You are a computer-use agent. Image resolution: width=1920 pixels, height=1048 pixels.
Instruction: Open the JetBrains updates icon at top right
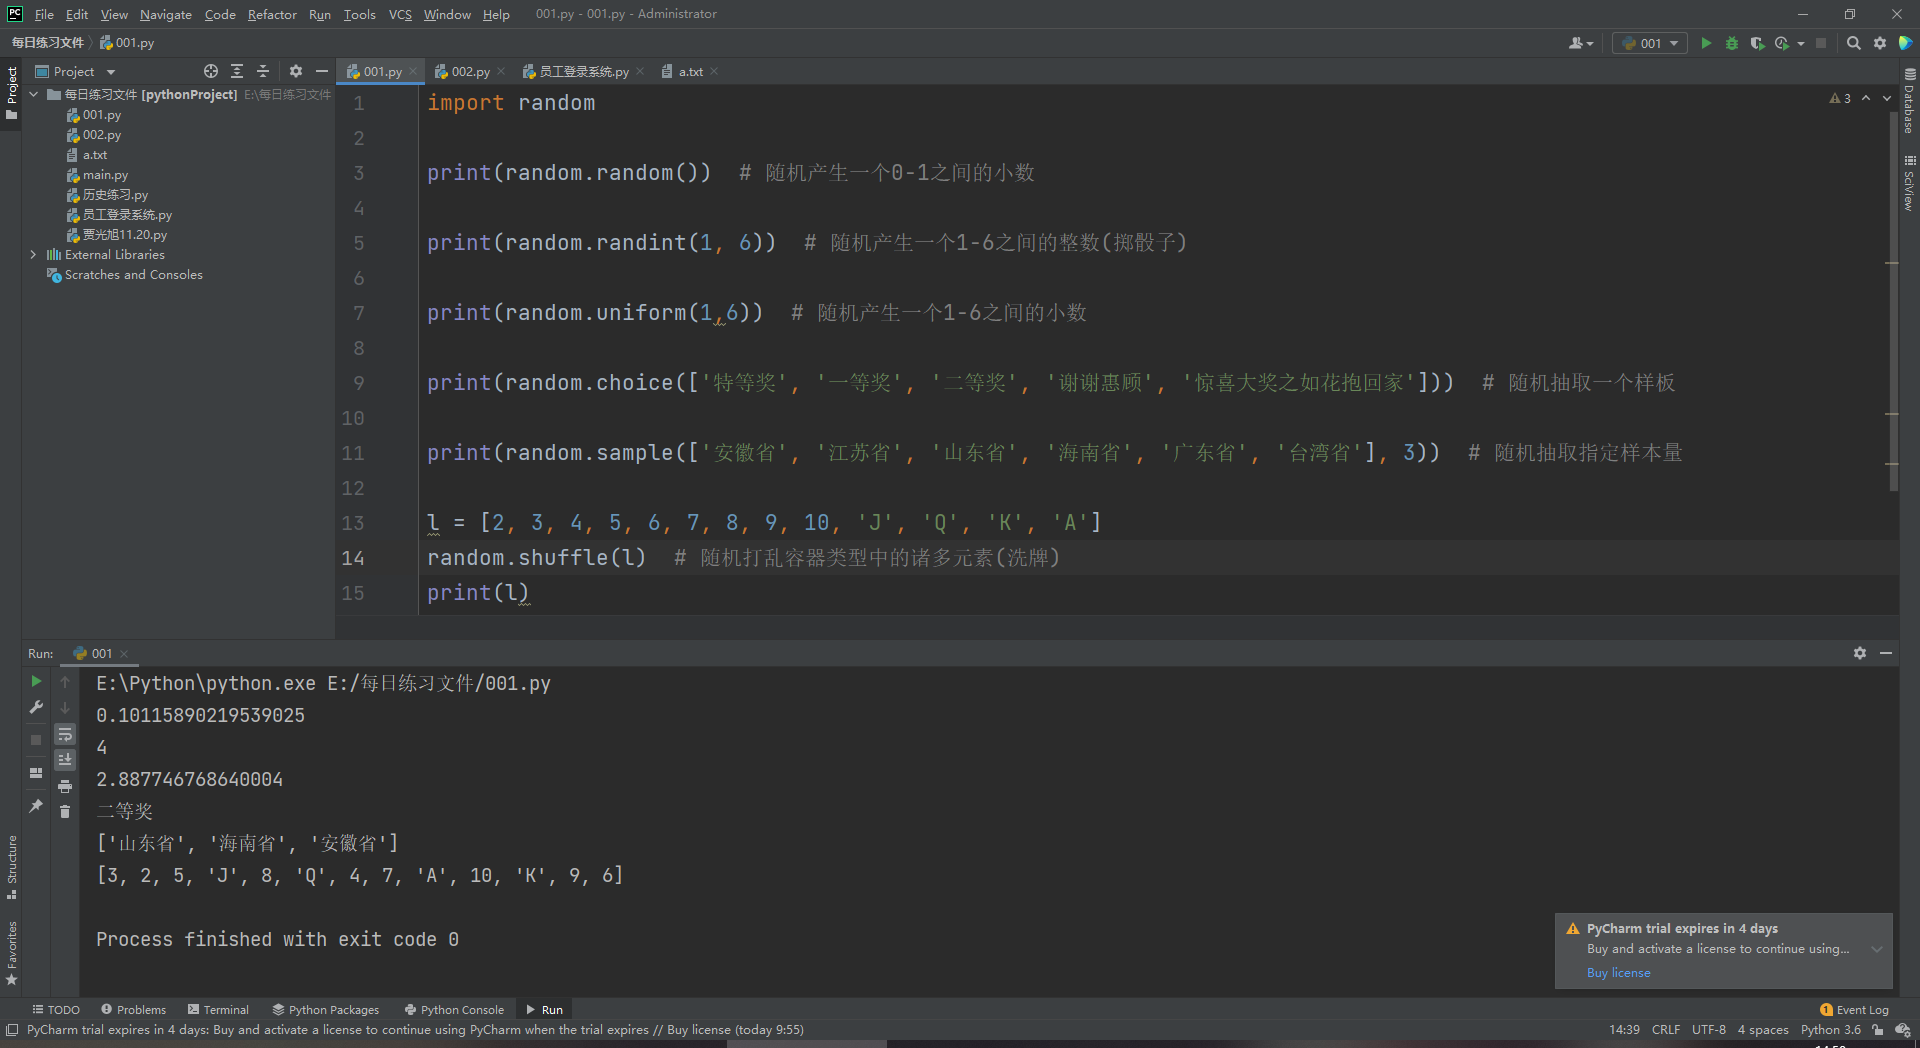(1906, 43)
